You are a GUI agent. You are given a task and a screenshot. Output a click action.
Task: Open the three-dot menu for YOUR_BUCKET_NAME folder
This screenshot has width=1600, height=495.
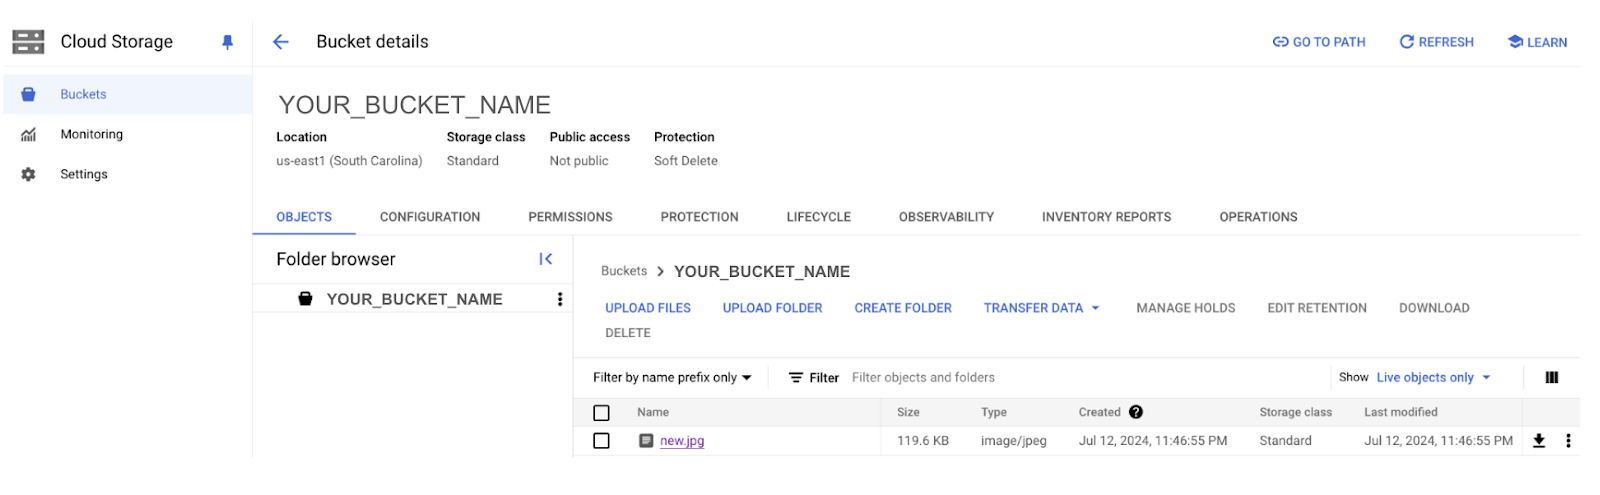point(560,299)
